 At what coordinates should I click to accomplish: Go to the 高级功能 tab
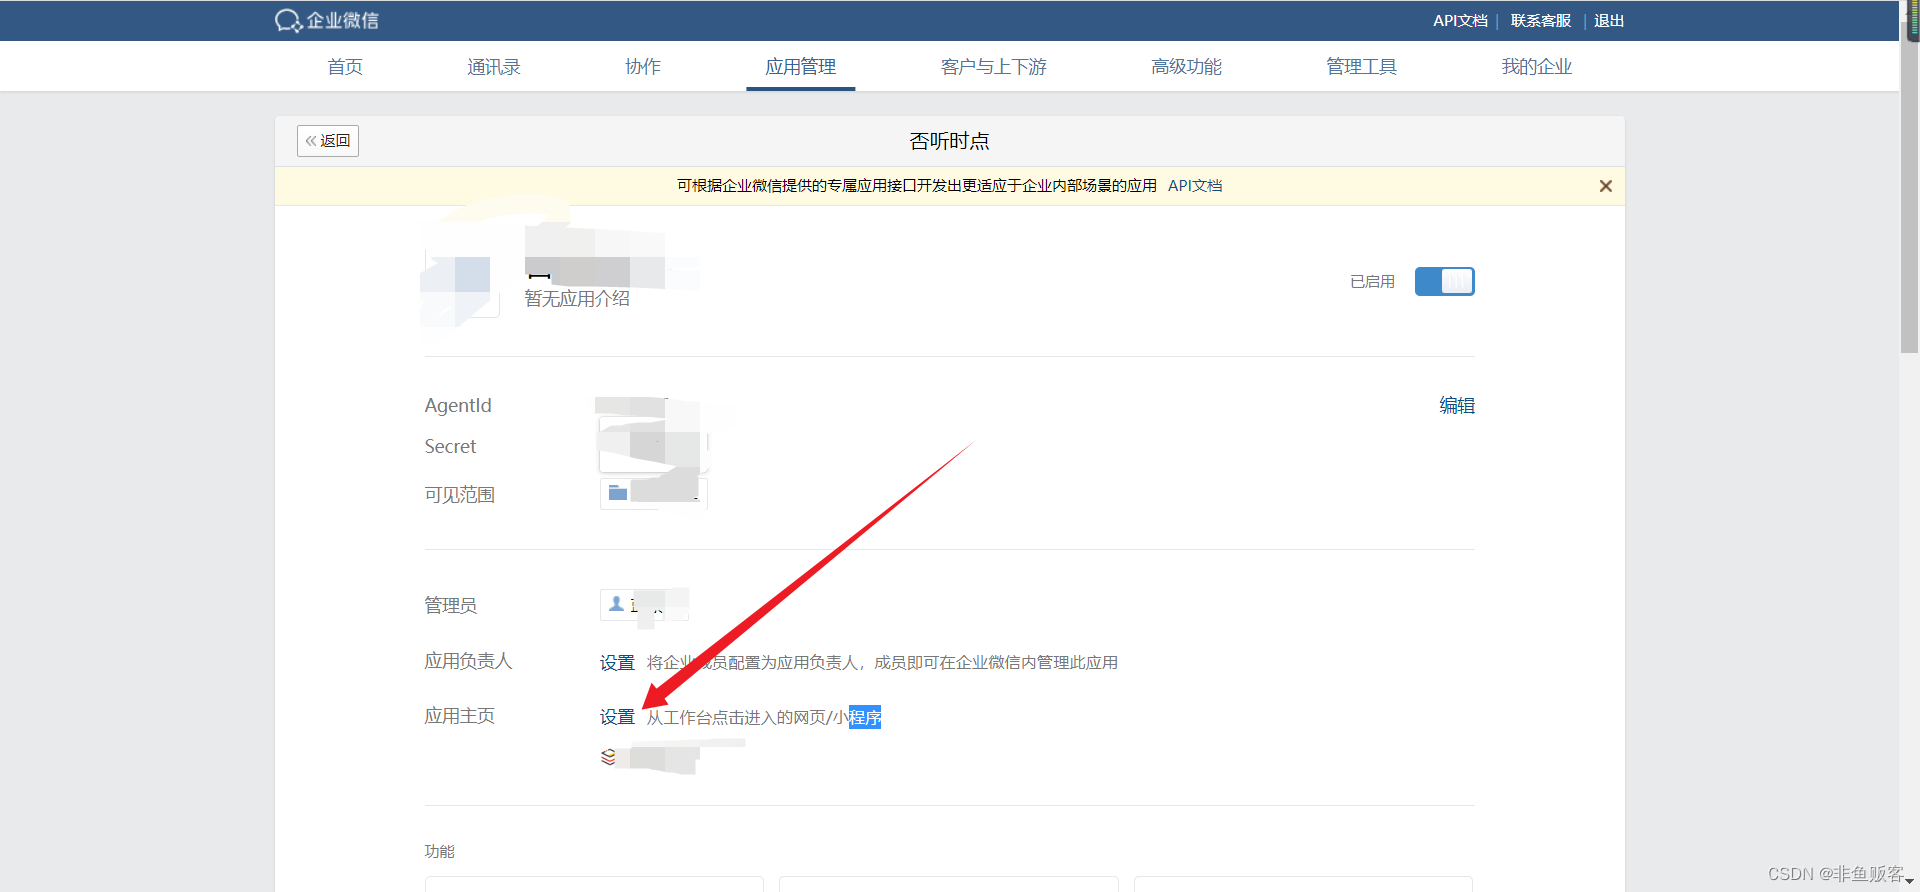(1186, 67)
